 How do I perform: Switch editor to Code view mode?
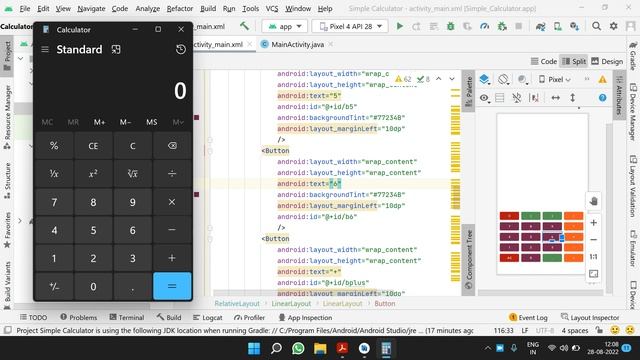coord(544,61)
